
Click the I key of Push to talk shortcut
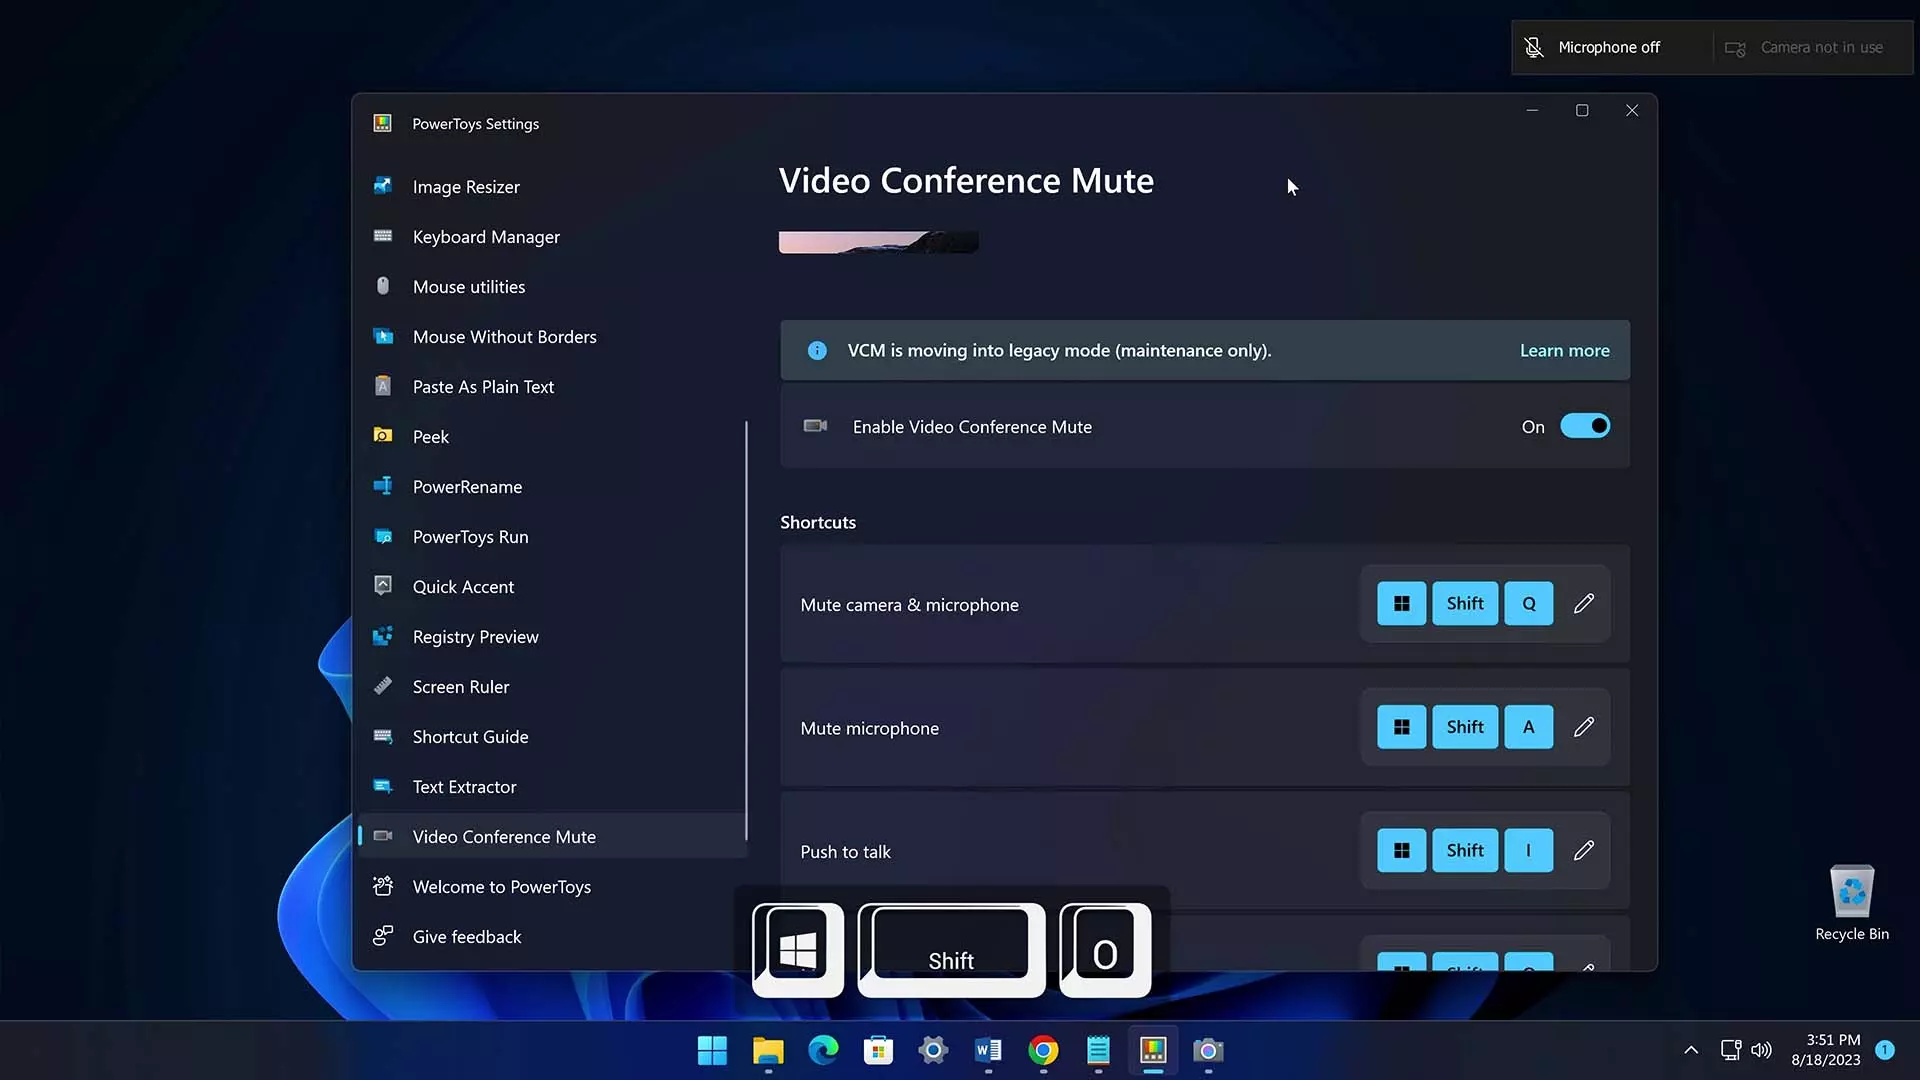pos(1529,851)
